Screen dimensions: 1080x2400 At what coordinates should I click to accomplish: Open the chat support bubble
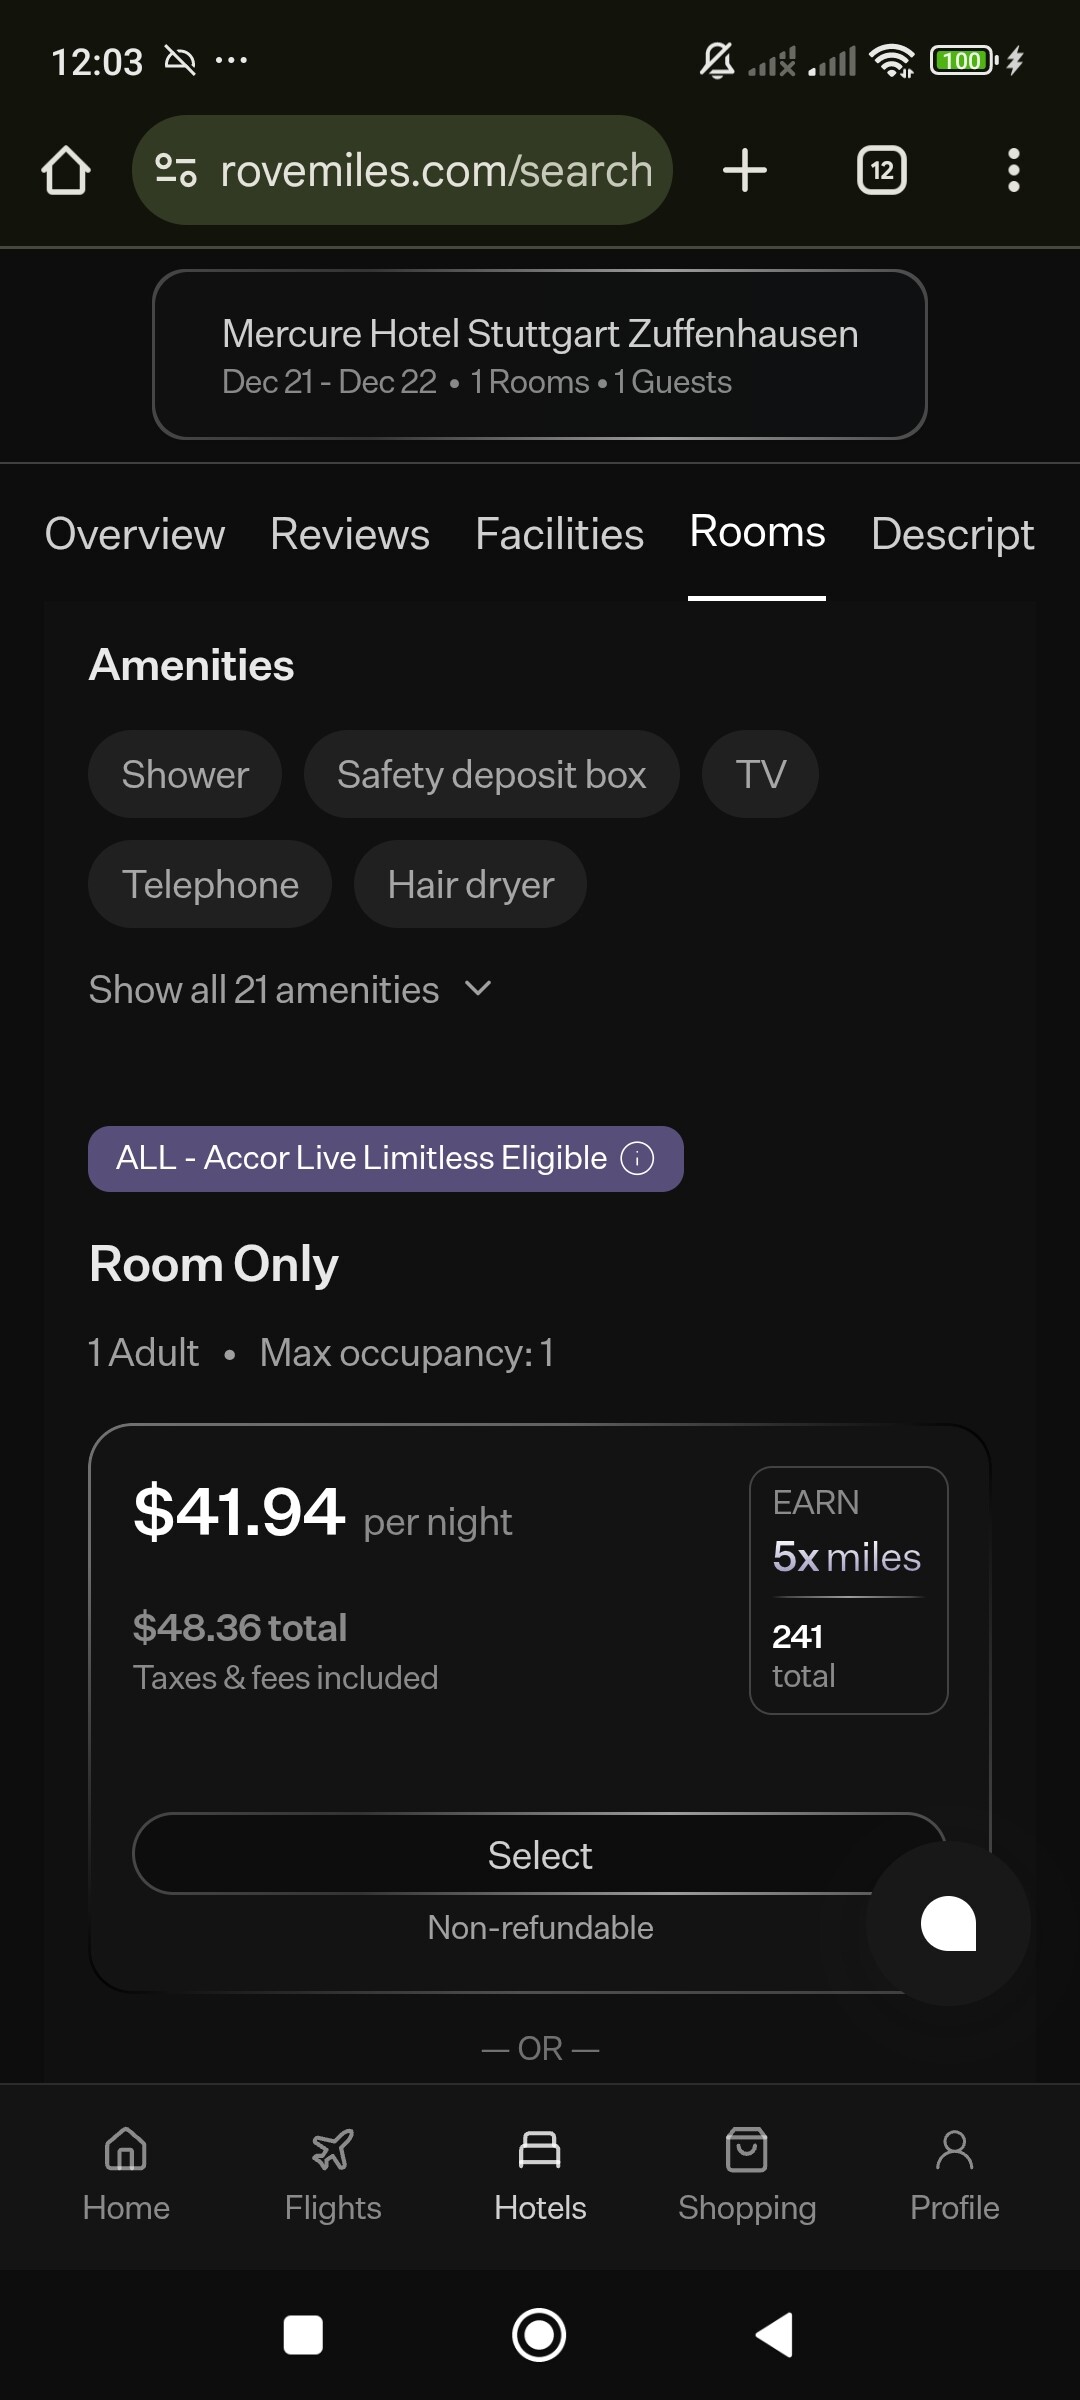pyautogui.click(x=948, y=1922)
